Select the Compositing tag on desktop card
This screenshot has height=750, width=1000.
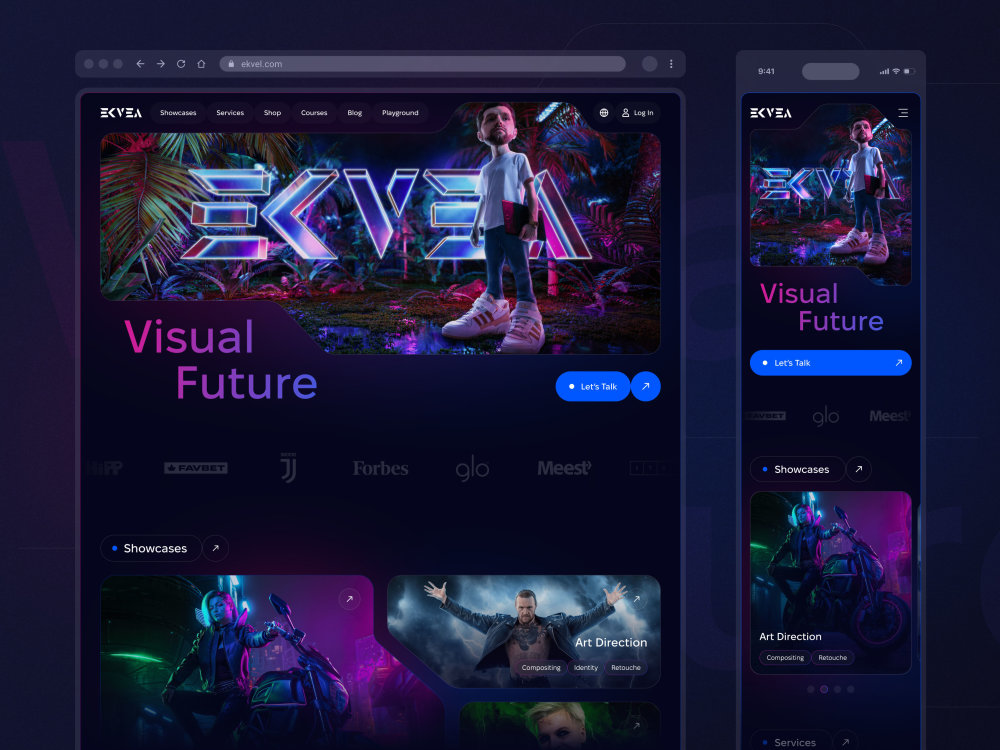click(541, 668)
